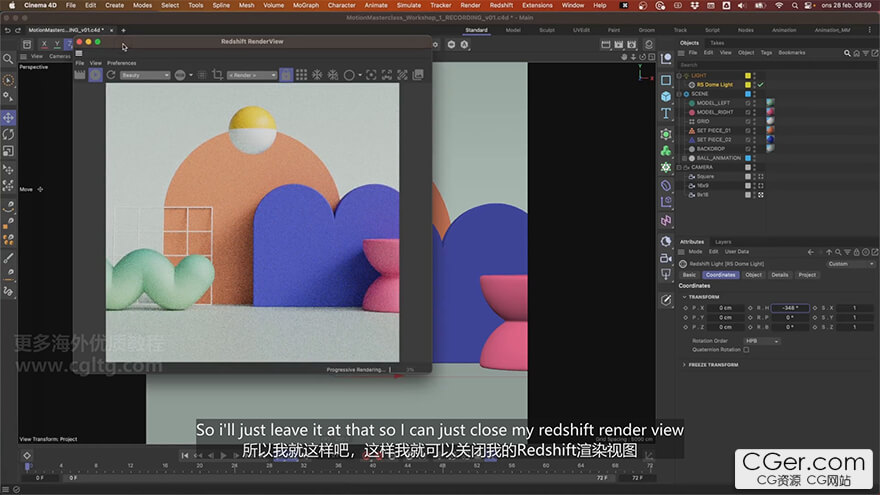
Task: Select MODEL_LEFT object in tree
Action: click(713, 103)
